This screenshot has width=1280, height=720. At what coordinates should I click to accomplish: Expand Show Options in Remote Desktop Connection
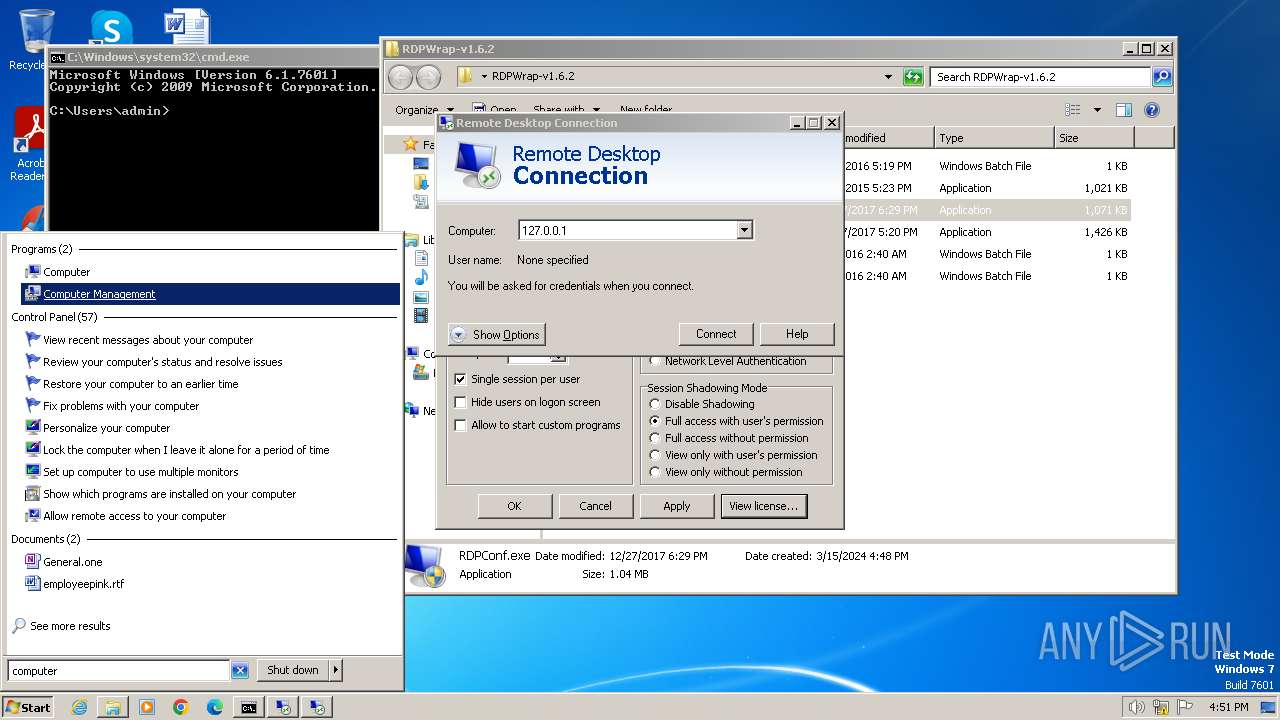pos(496,335)
